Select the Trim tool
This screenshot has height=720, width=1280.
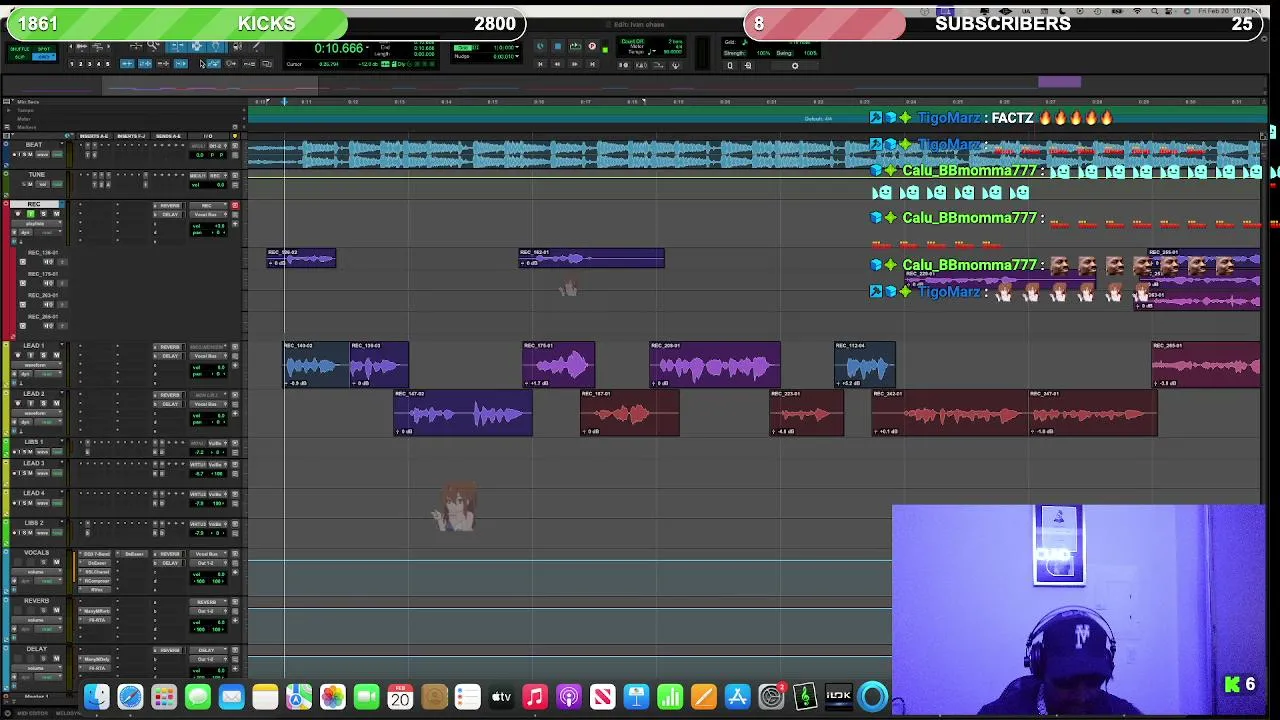[x=176, y=46]
